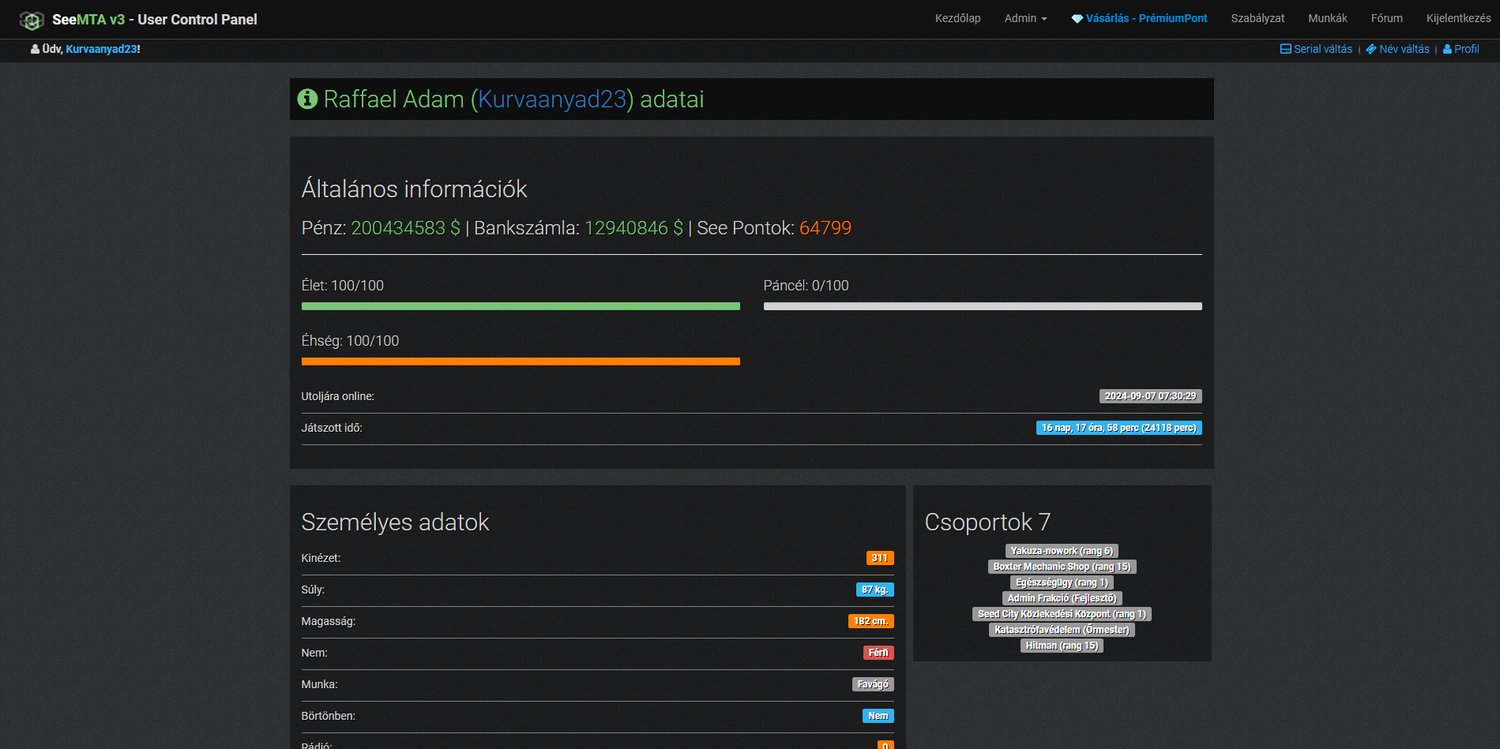Viewport: 1500px width, 749px height.
Task: Click the diamond icon beside Vásárlás
Action: point(1077,19)
